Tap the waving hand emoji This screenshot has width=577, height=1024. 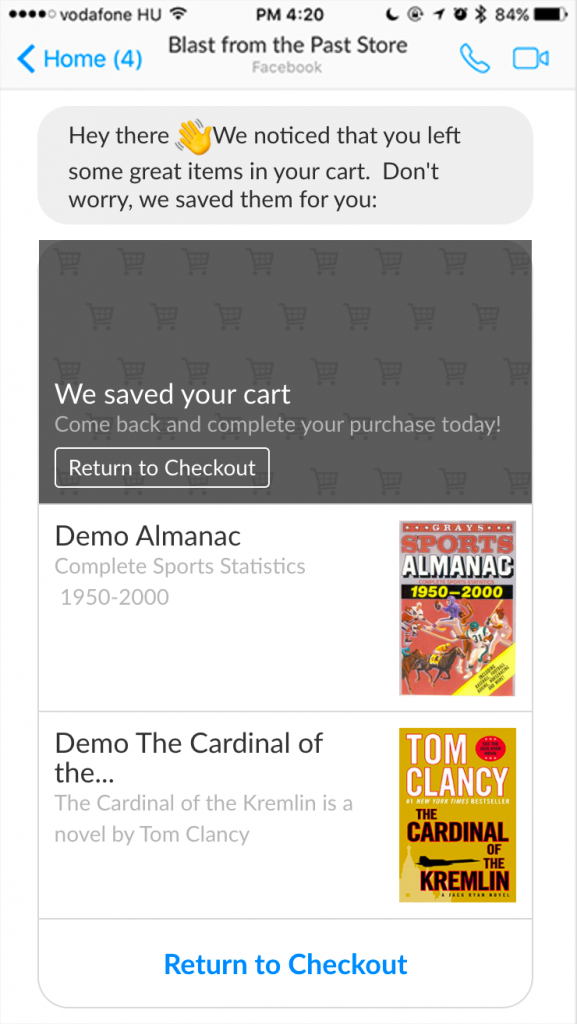click(x=194, y=136)
